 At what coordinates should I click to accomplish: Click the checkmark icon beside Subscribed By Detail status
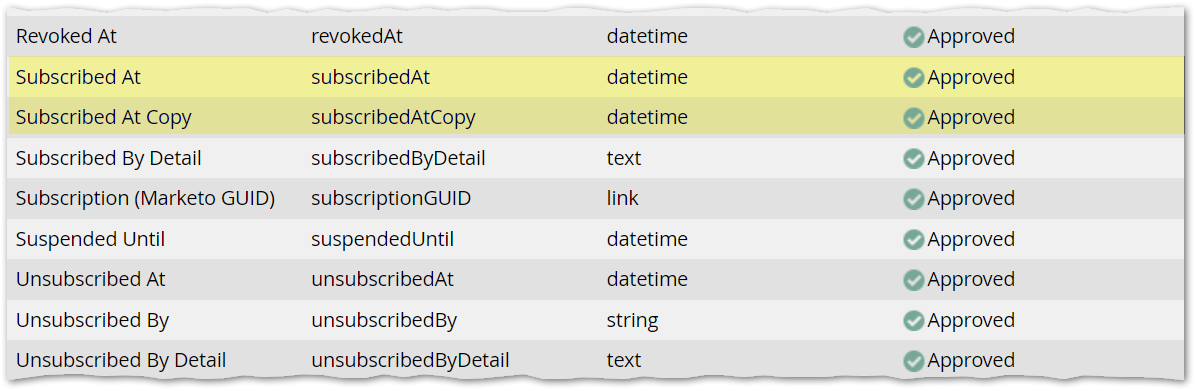click(x=913, y=159)
